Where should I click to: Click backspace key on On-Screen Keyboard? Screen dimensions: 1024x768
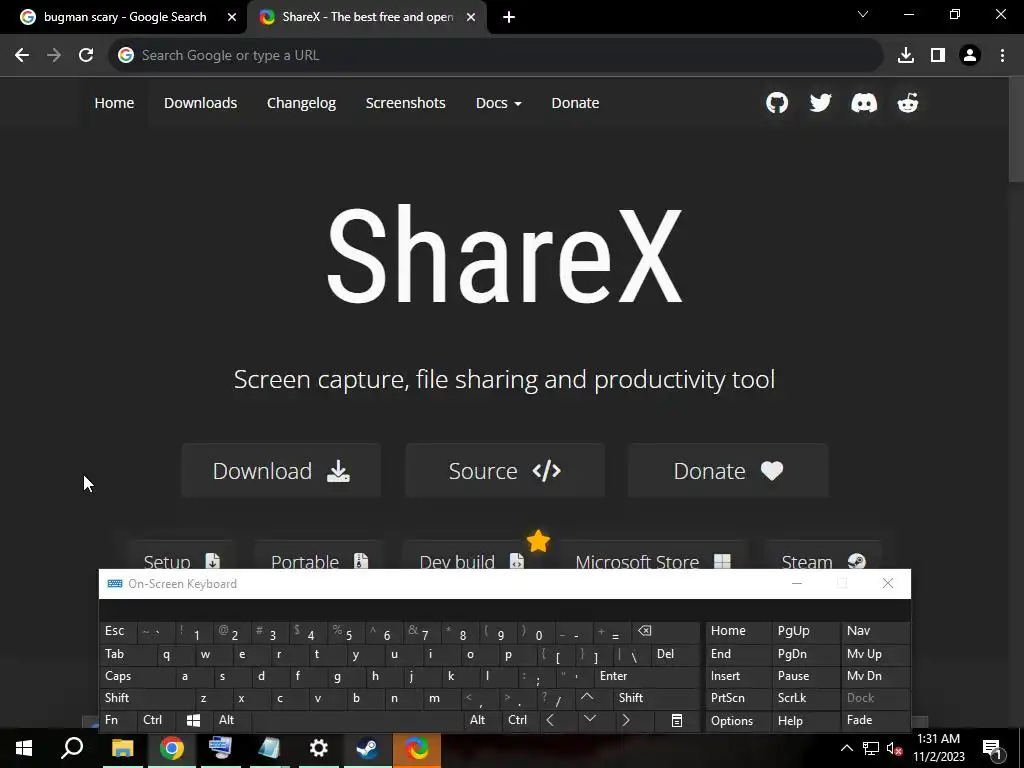[665, 631]
